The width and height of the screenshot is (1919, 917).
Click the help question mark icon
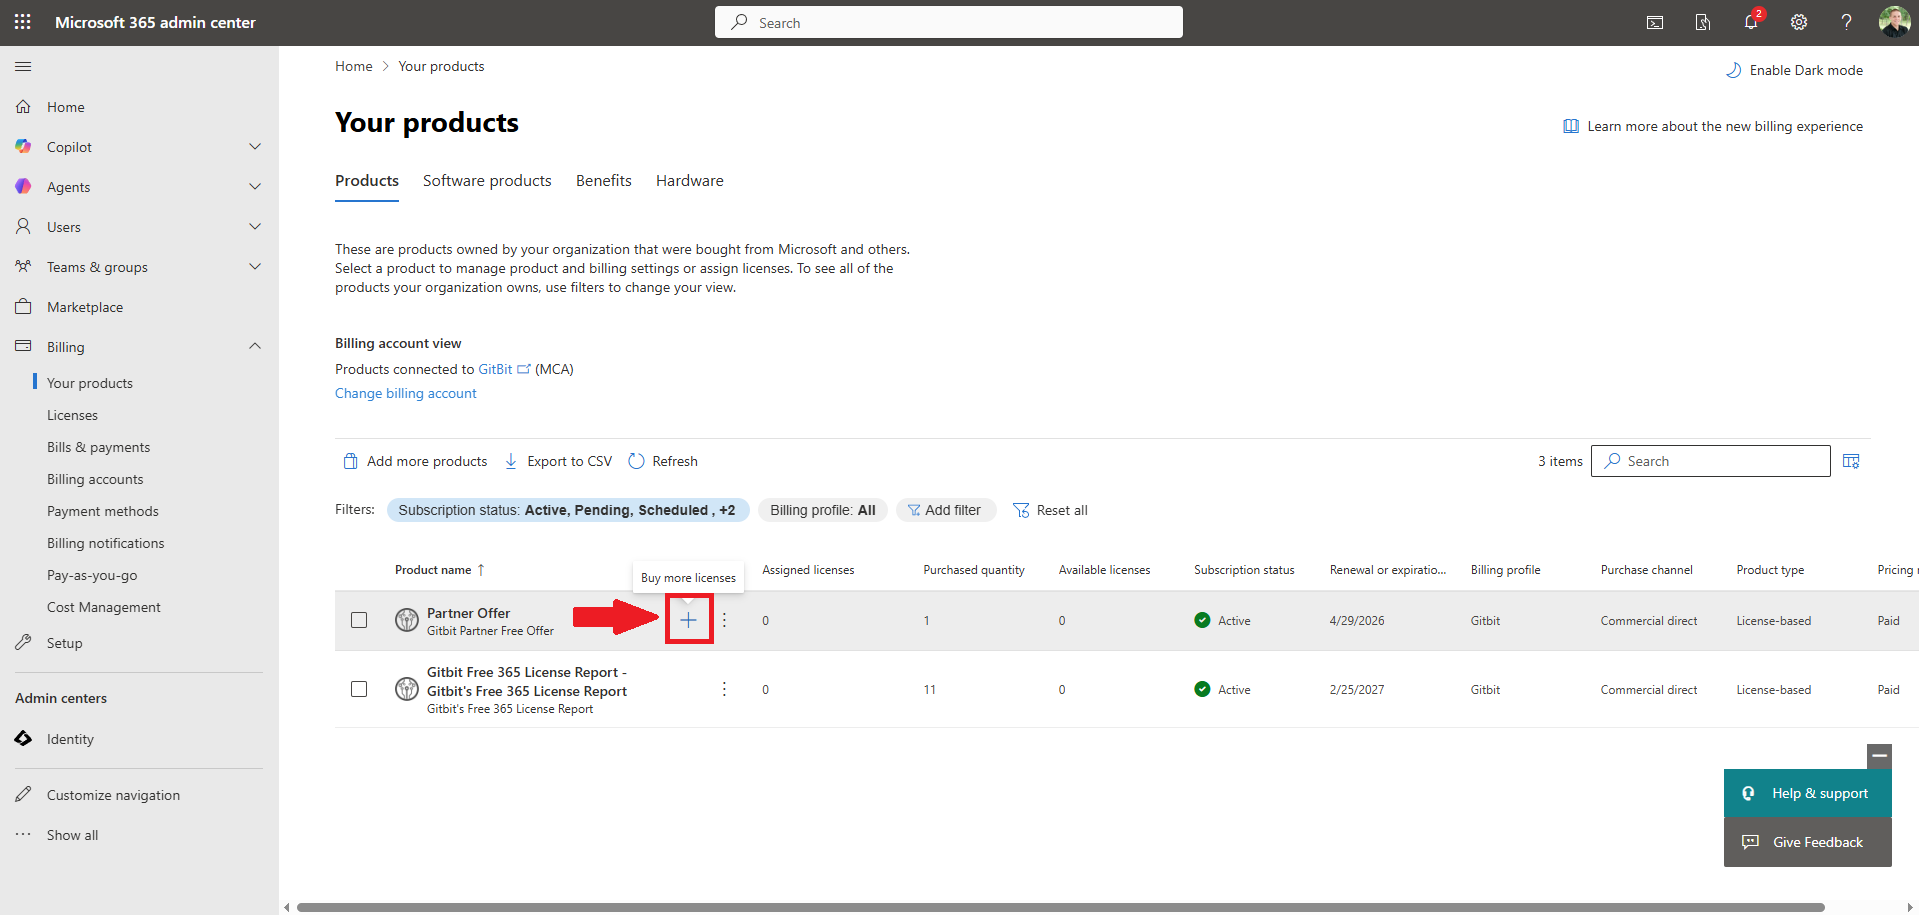1846,22
